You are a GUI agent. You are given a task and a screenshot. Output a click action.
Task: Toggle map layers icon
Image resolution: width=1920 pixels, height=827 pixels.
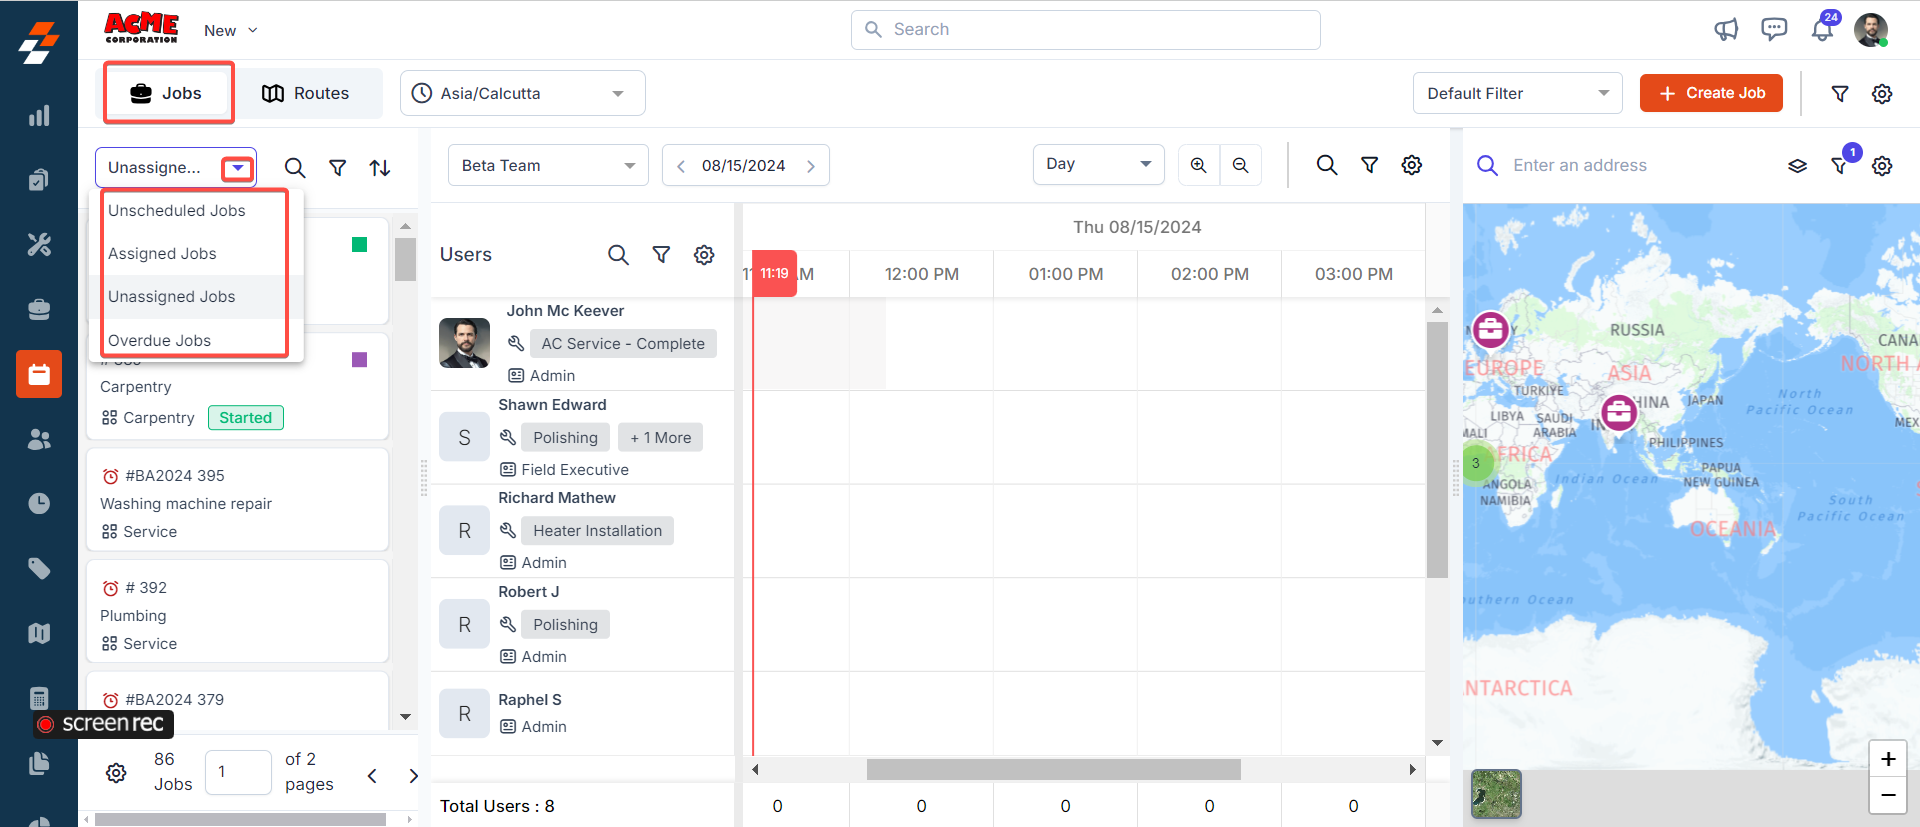click(1798, 166)
